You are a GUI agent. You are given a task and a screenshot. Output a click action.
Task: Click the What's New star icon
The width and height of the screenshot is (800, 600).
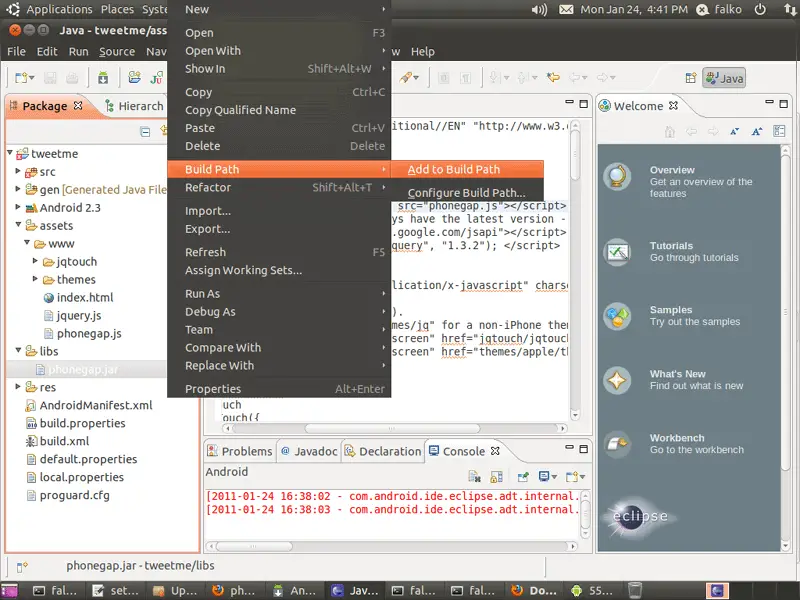pyautogui.click(x=617, y=380)
